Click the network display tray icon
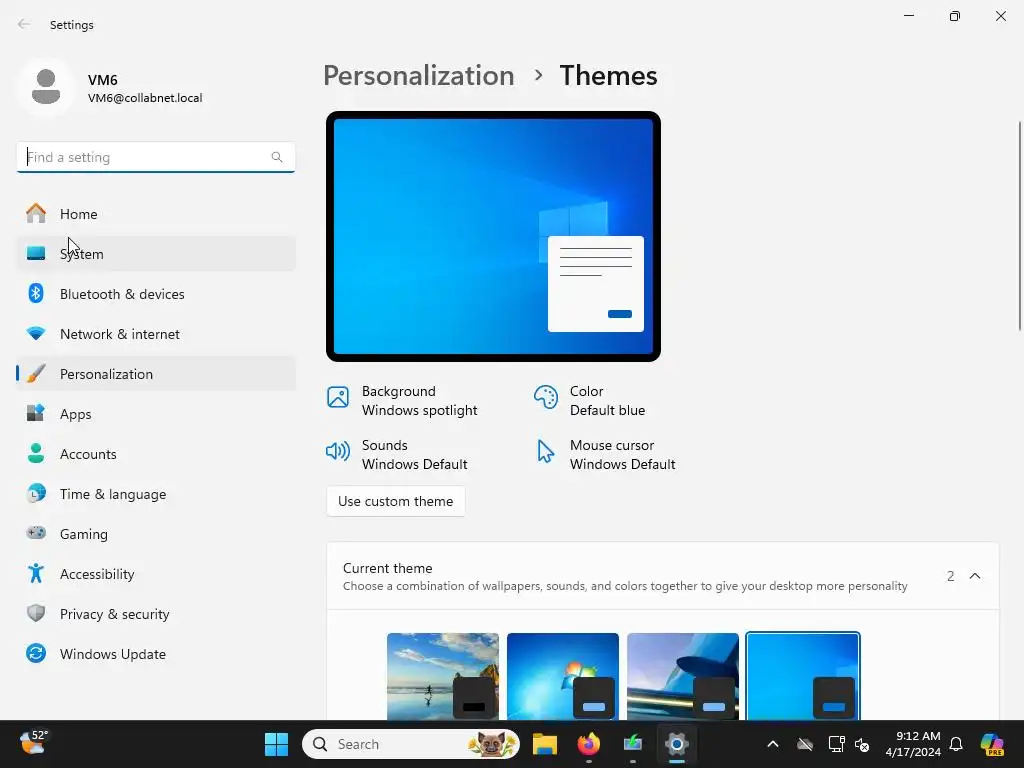Viewport: 1024px width, 768px height. point(836,744)
